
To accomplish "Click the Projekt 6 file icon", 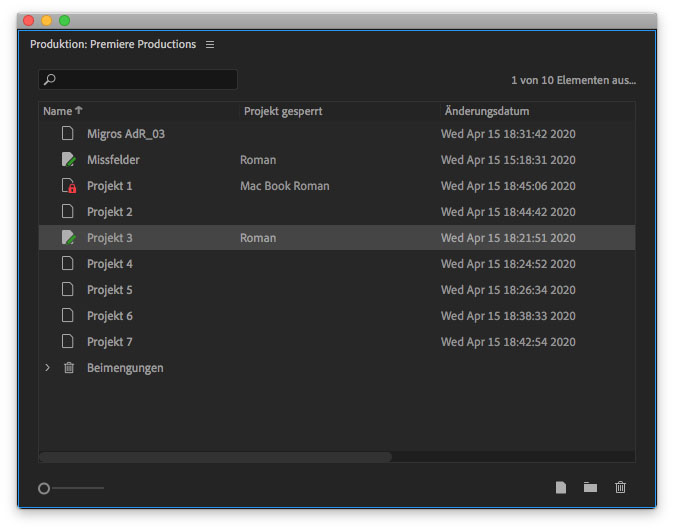I will point(67,315).
